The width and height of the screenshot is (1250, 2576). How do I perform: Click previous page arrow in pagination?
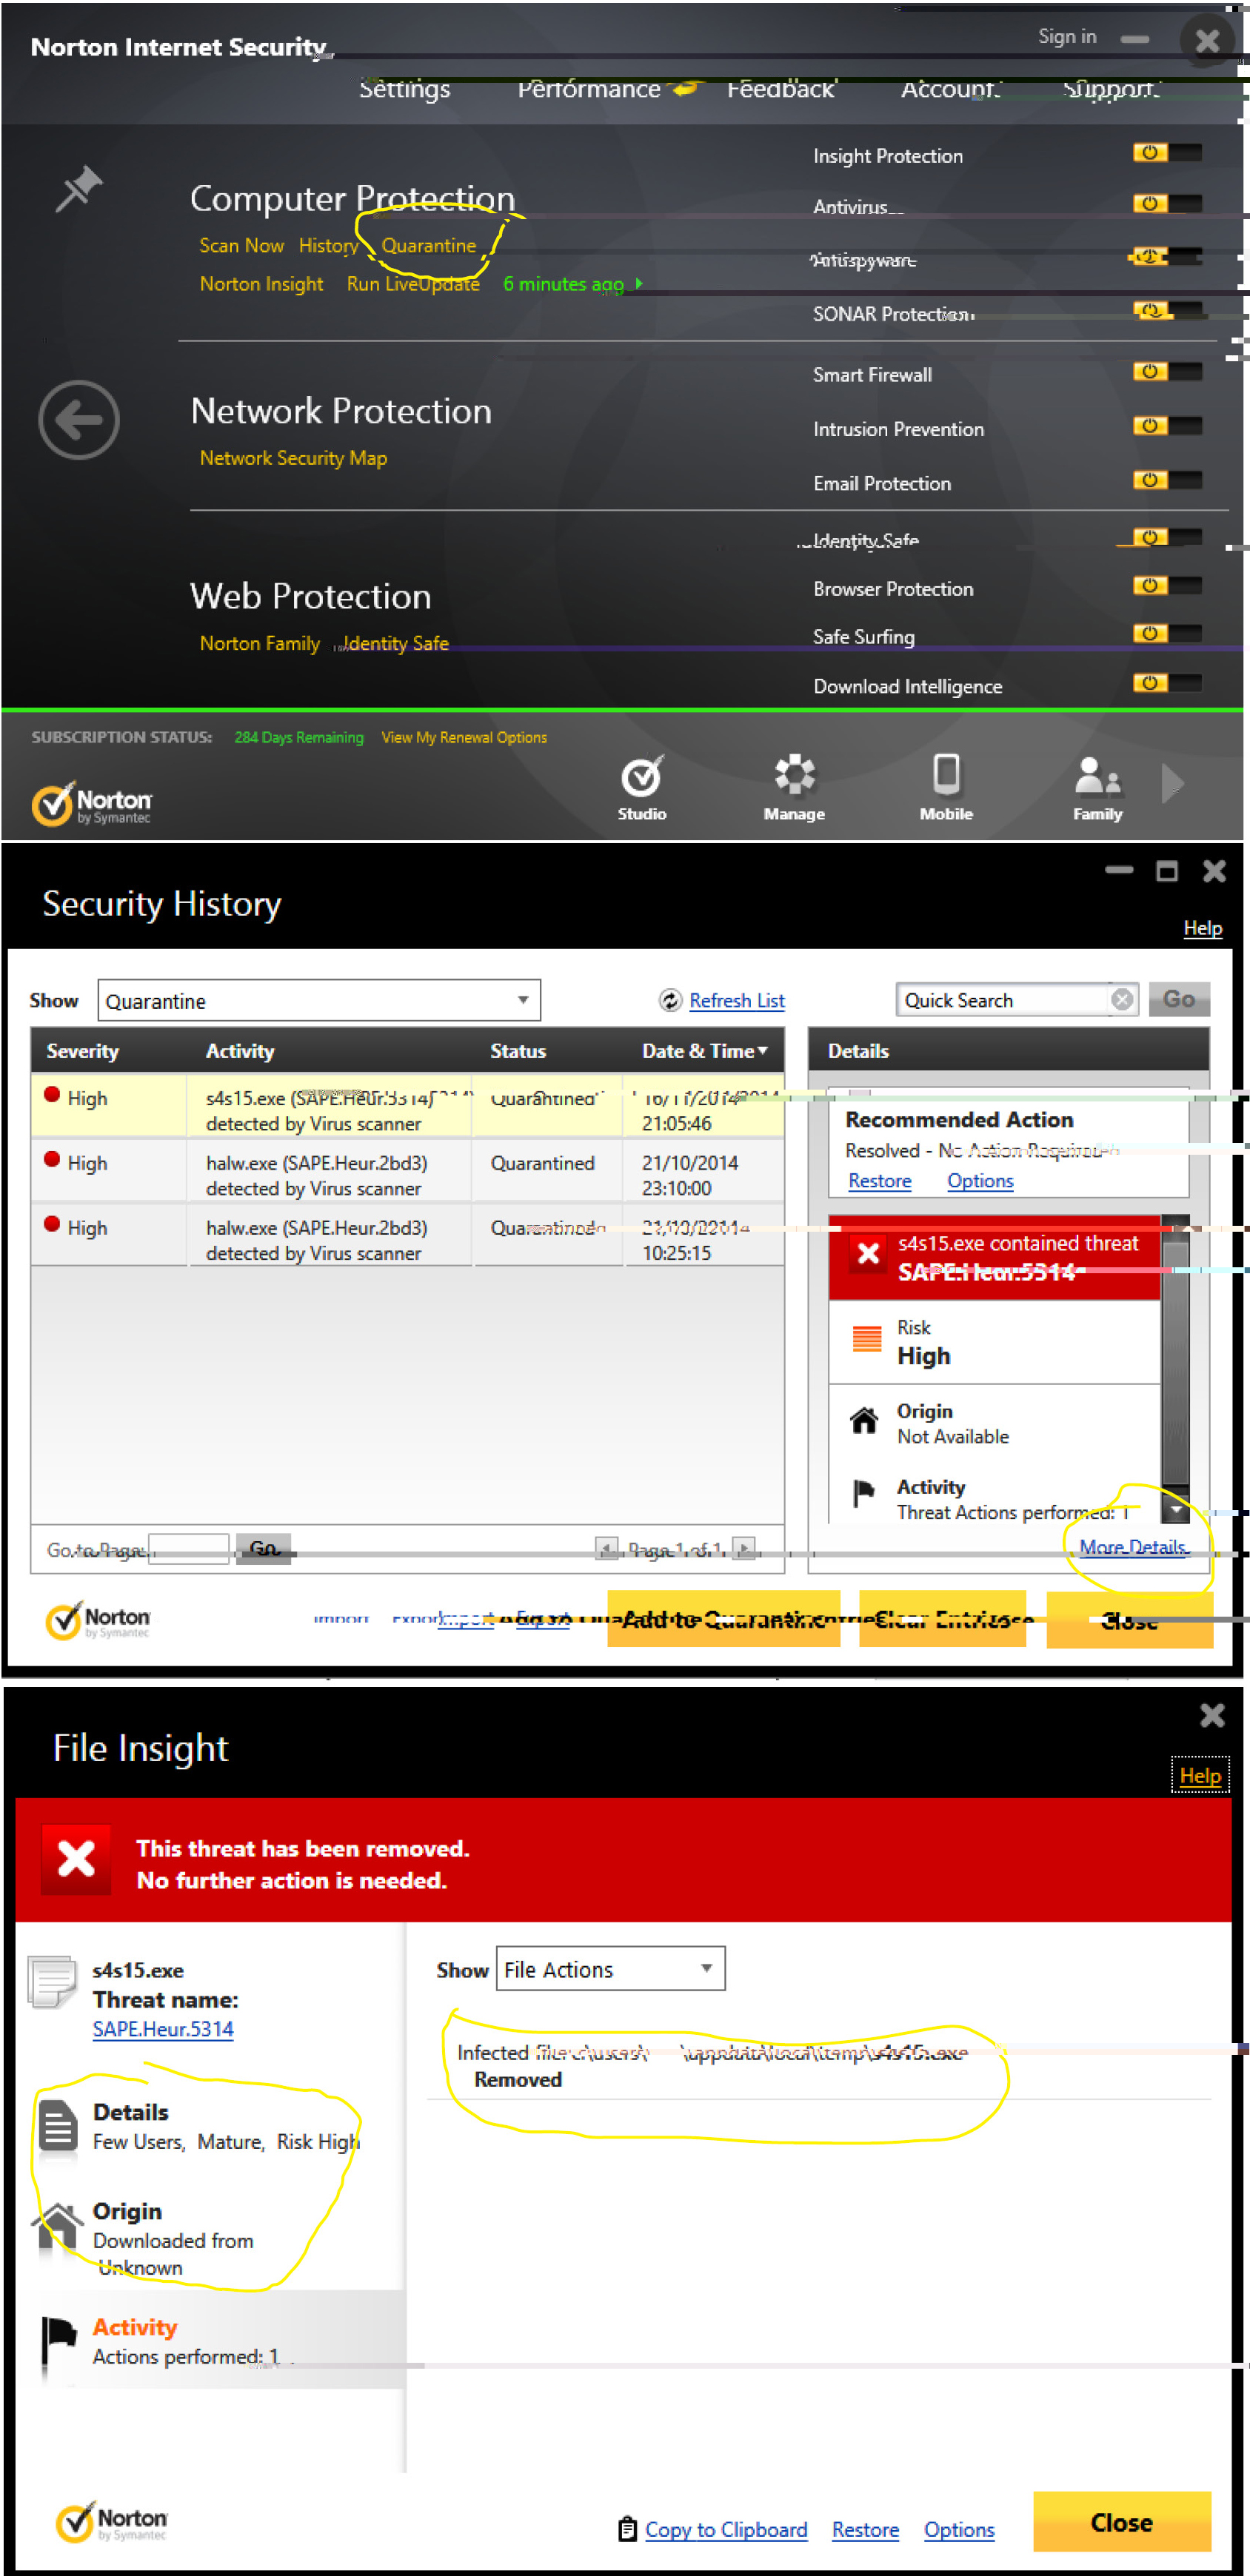[606, 1549]
